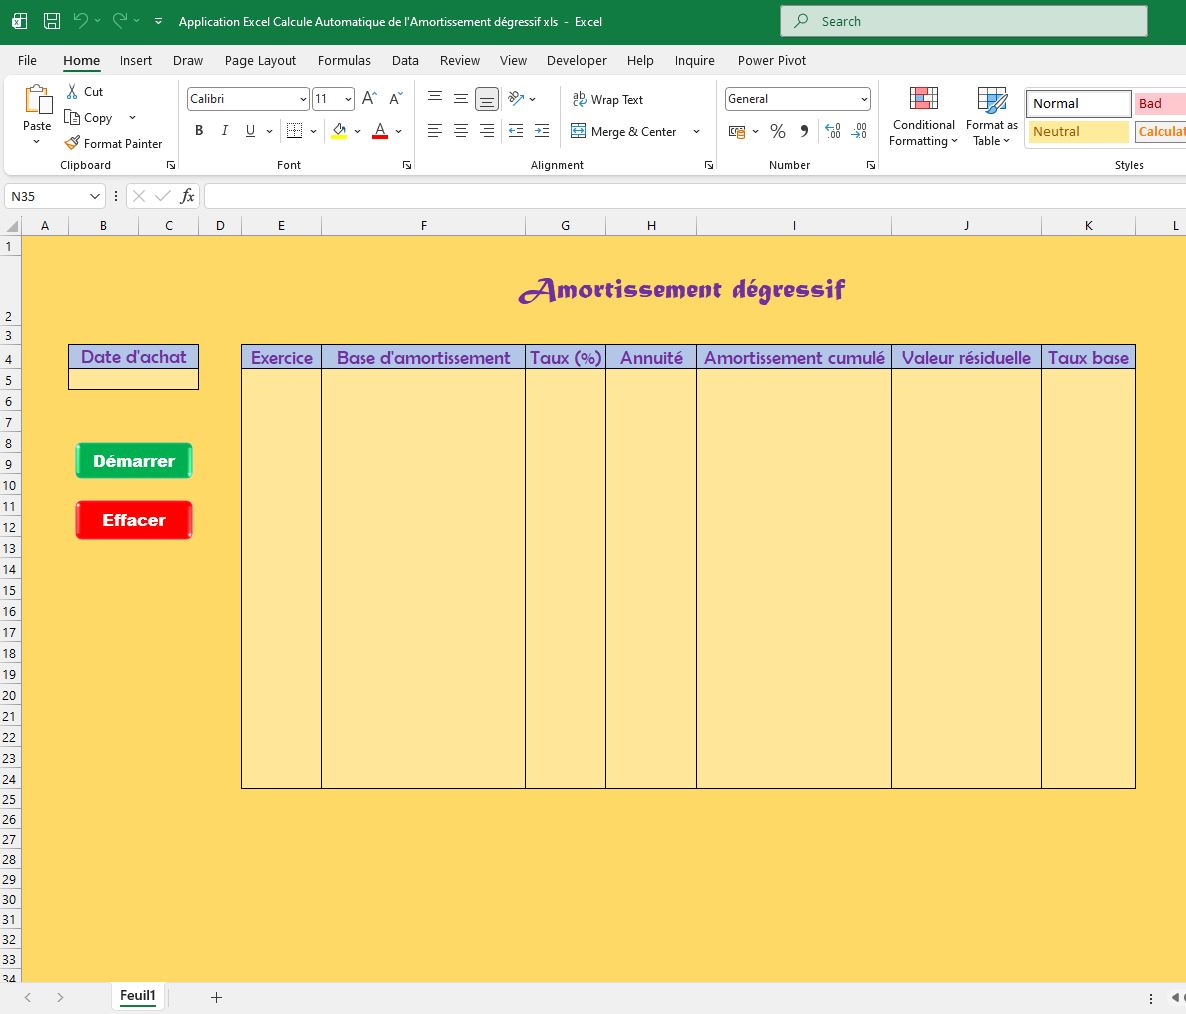The image size is (1186, 1014).
Task: Open Font dialog launcher
Action: click(x=407, y=165)
